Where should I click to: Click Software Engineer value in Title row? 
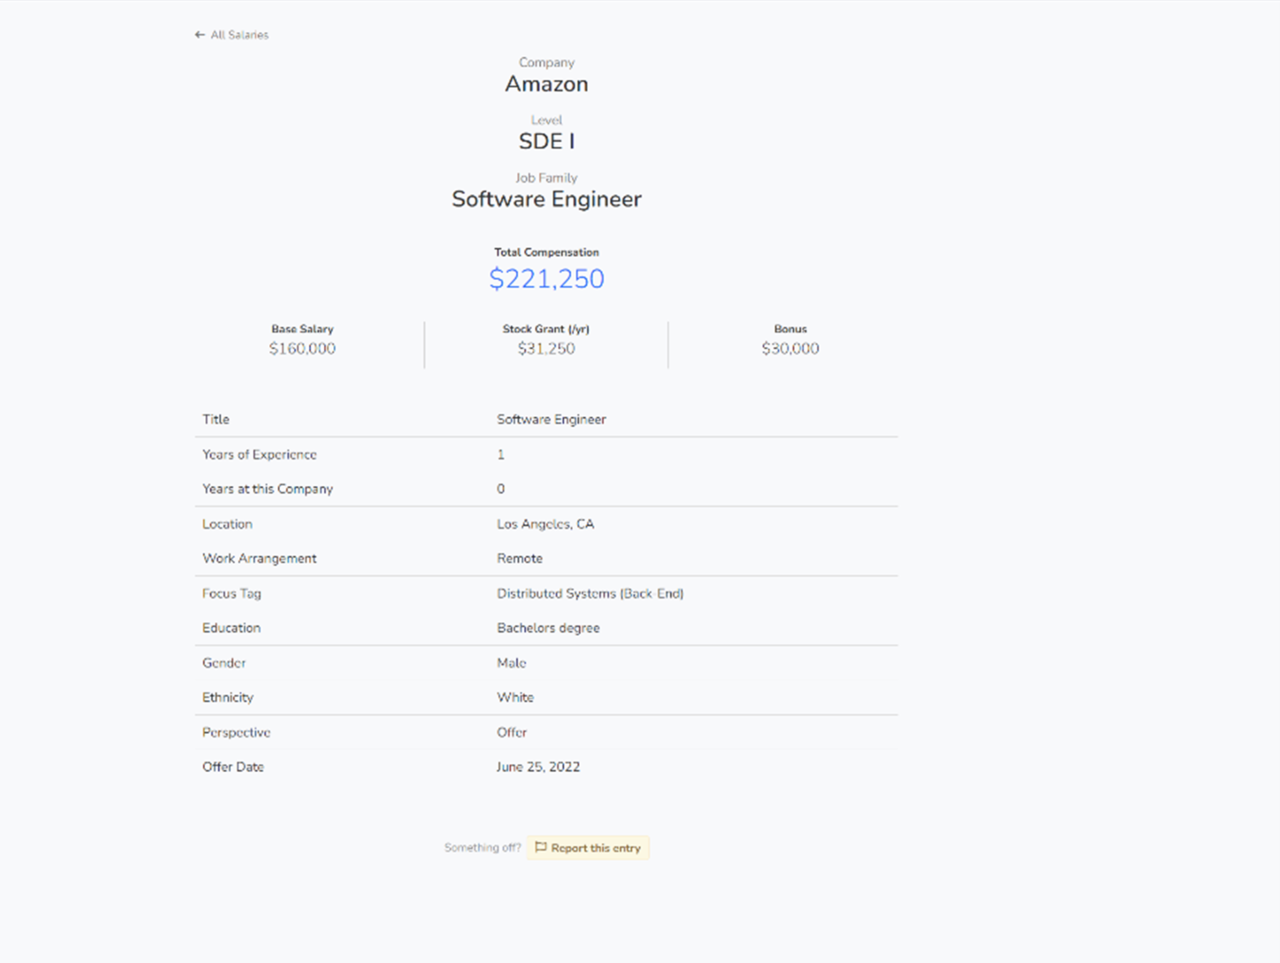point(552,420)
